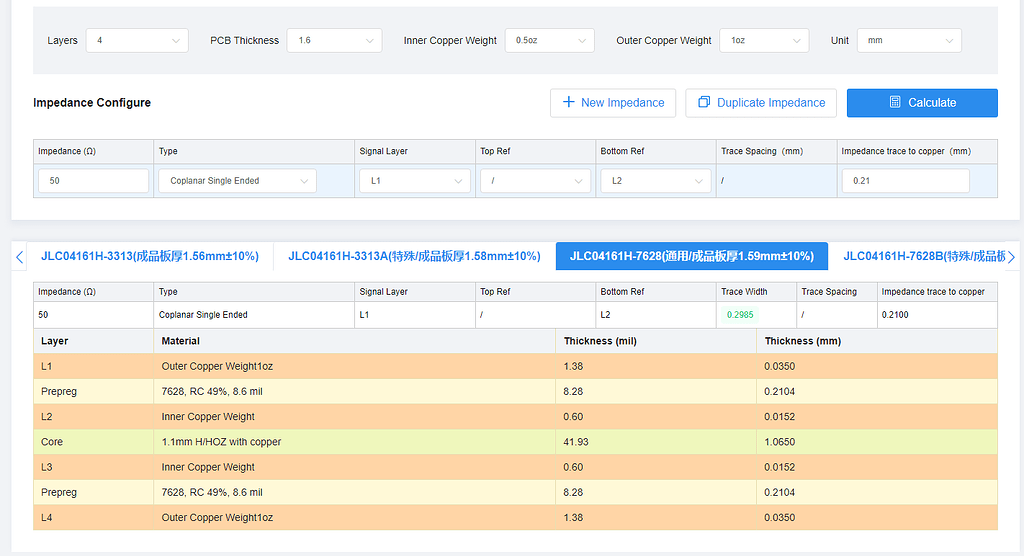Expand the Outer Copper Weight dropdown
1024x556 pixels.
tap(765, 41)
